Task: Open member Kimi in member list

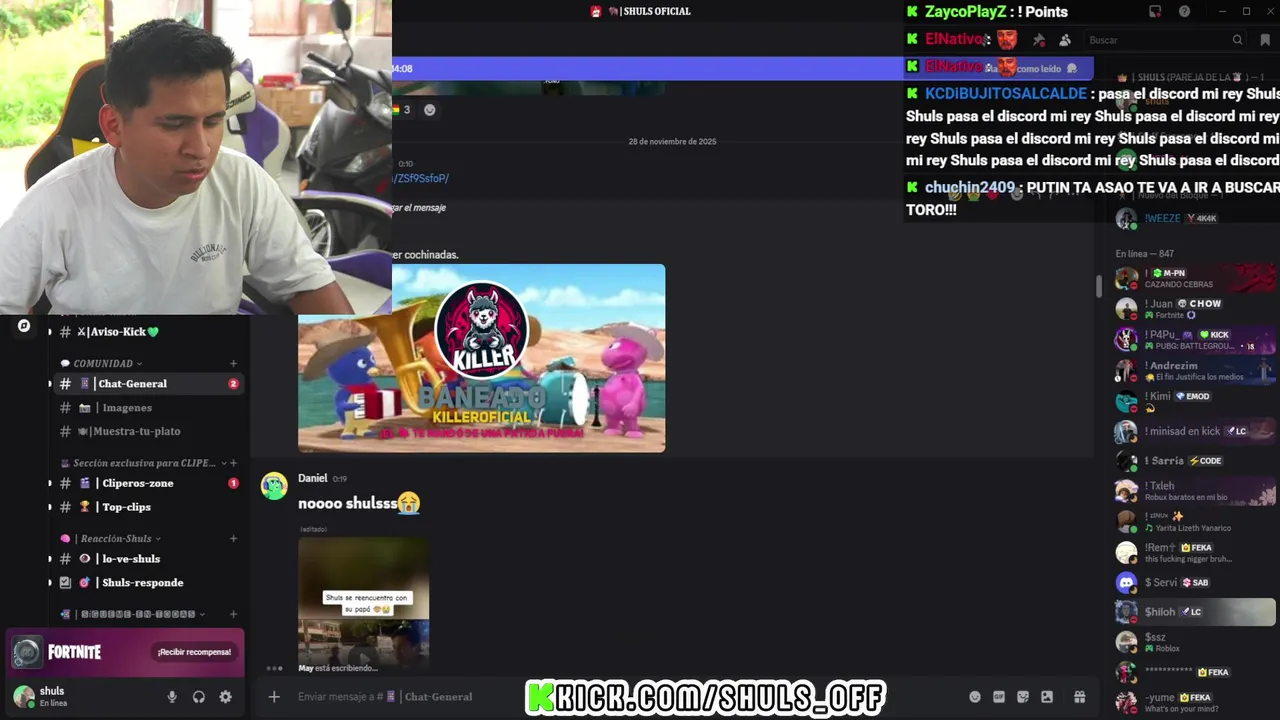Action: (x=1196, y=402)
